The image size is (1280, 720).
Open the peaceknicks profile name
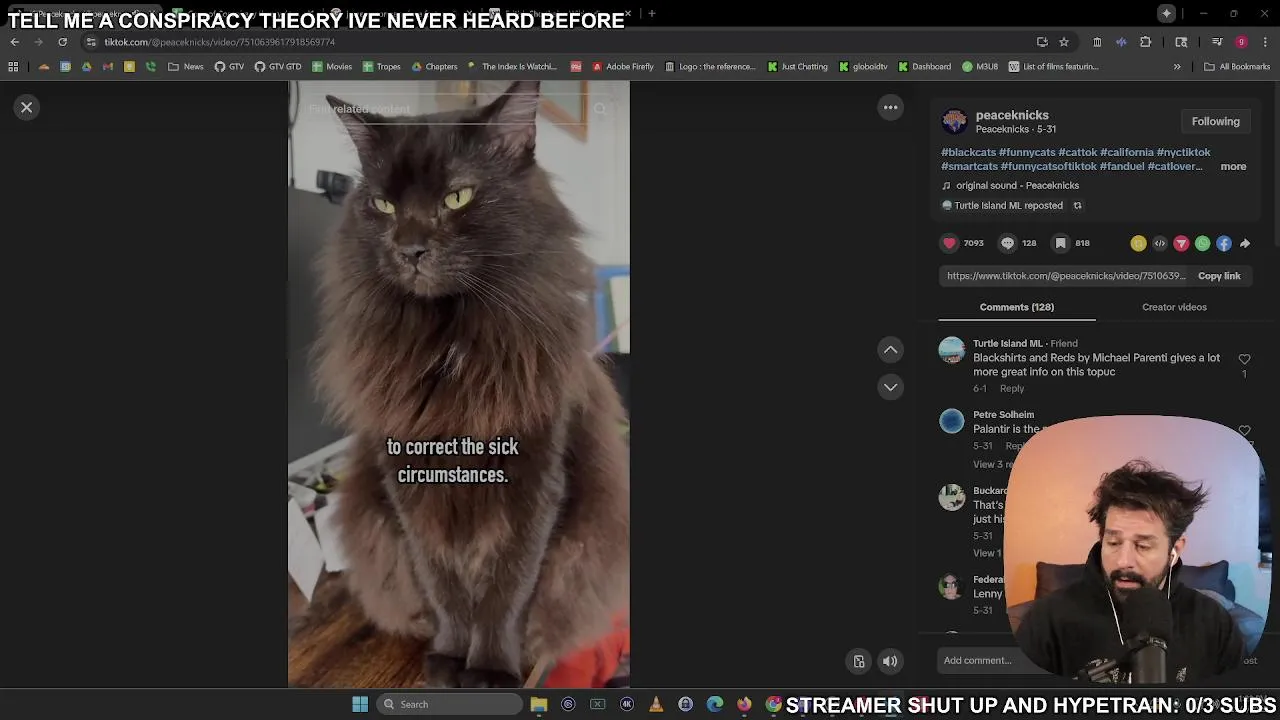click(1012, 115)
